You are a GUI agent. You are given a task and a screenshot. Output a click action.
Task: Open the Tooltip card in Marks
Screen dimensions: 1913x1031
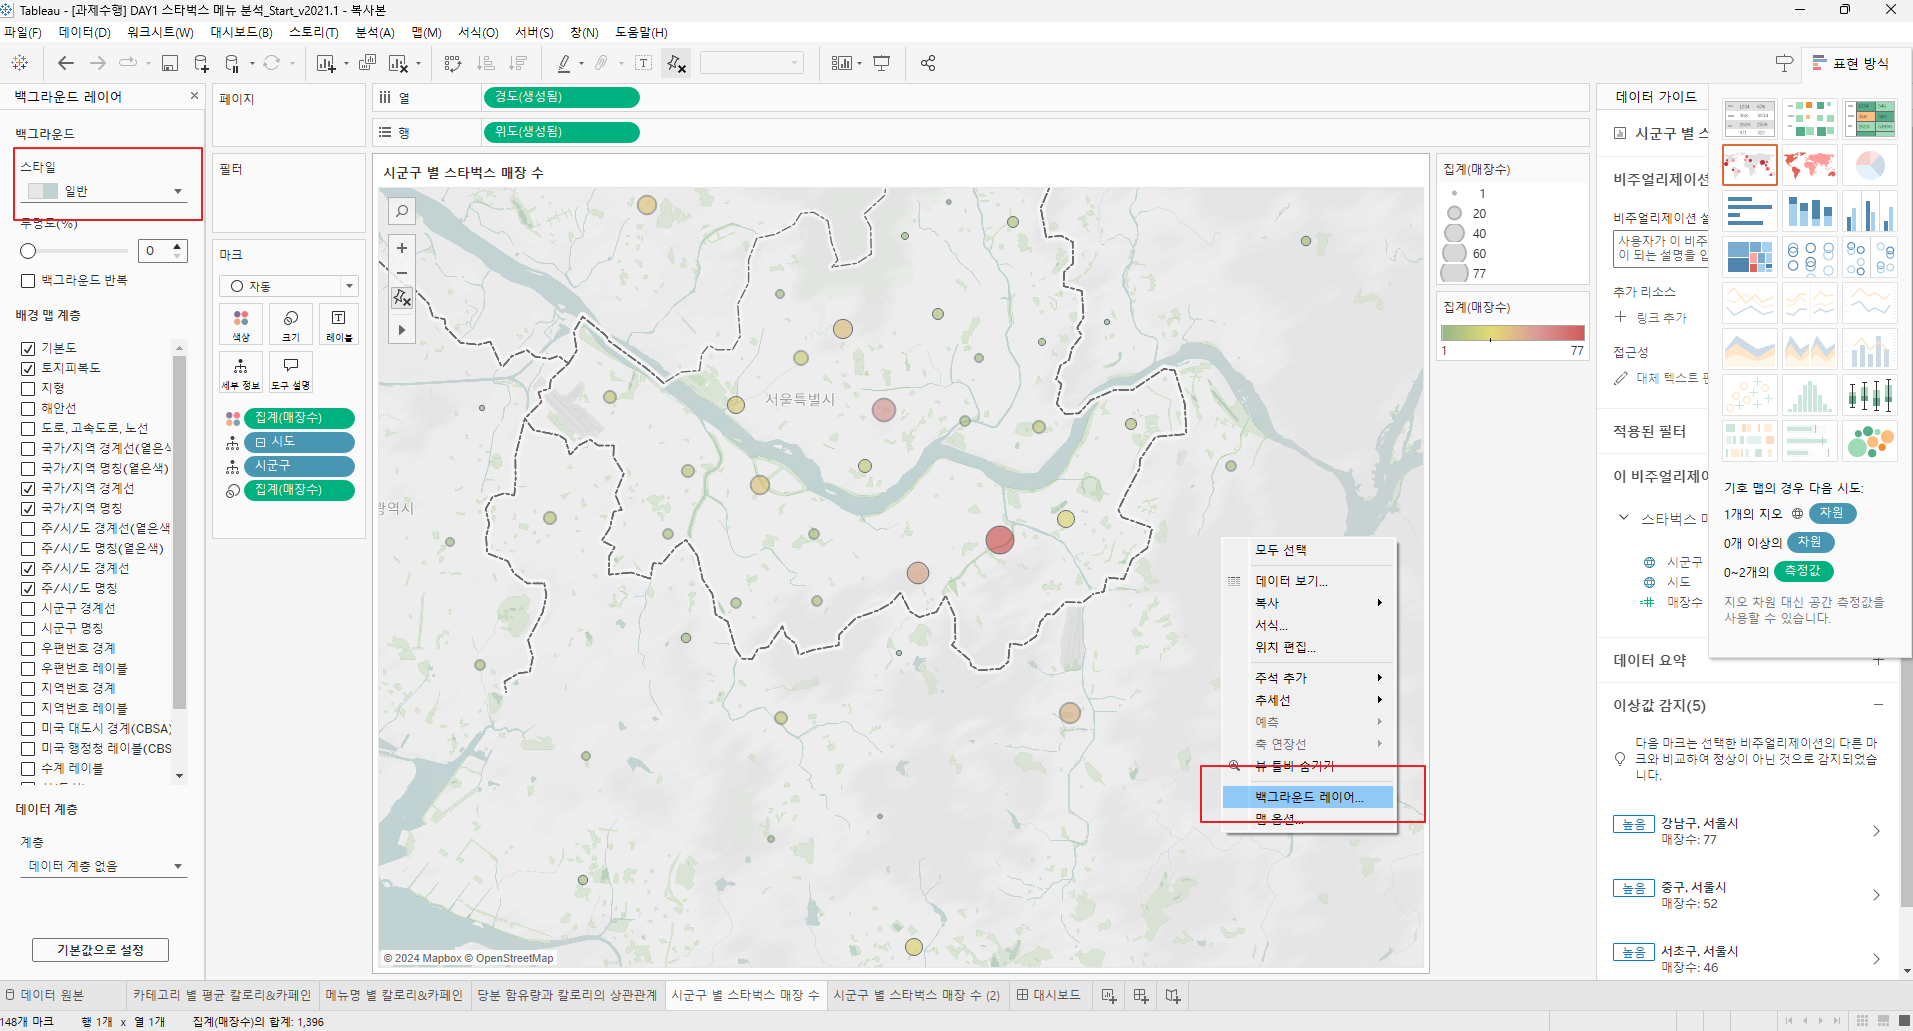pos(291,373)
